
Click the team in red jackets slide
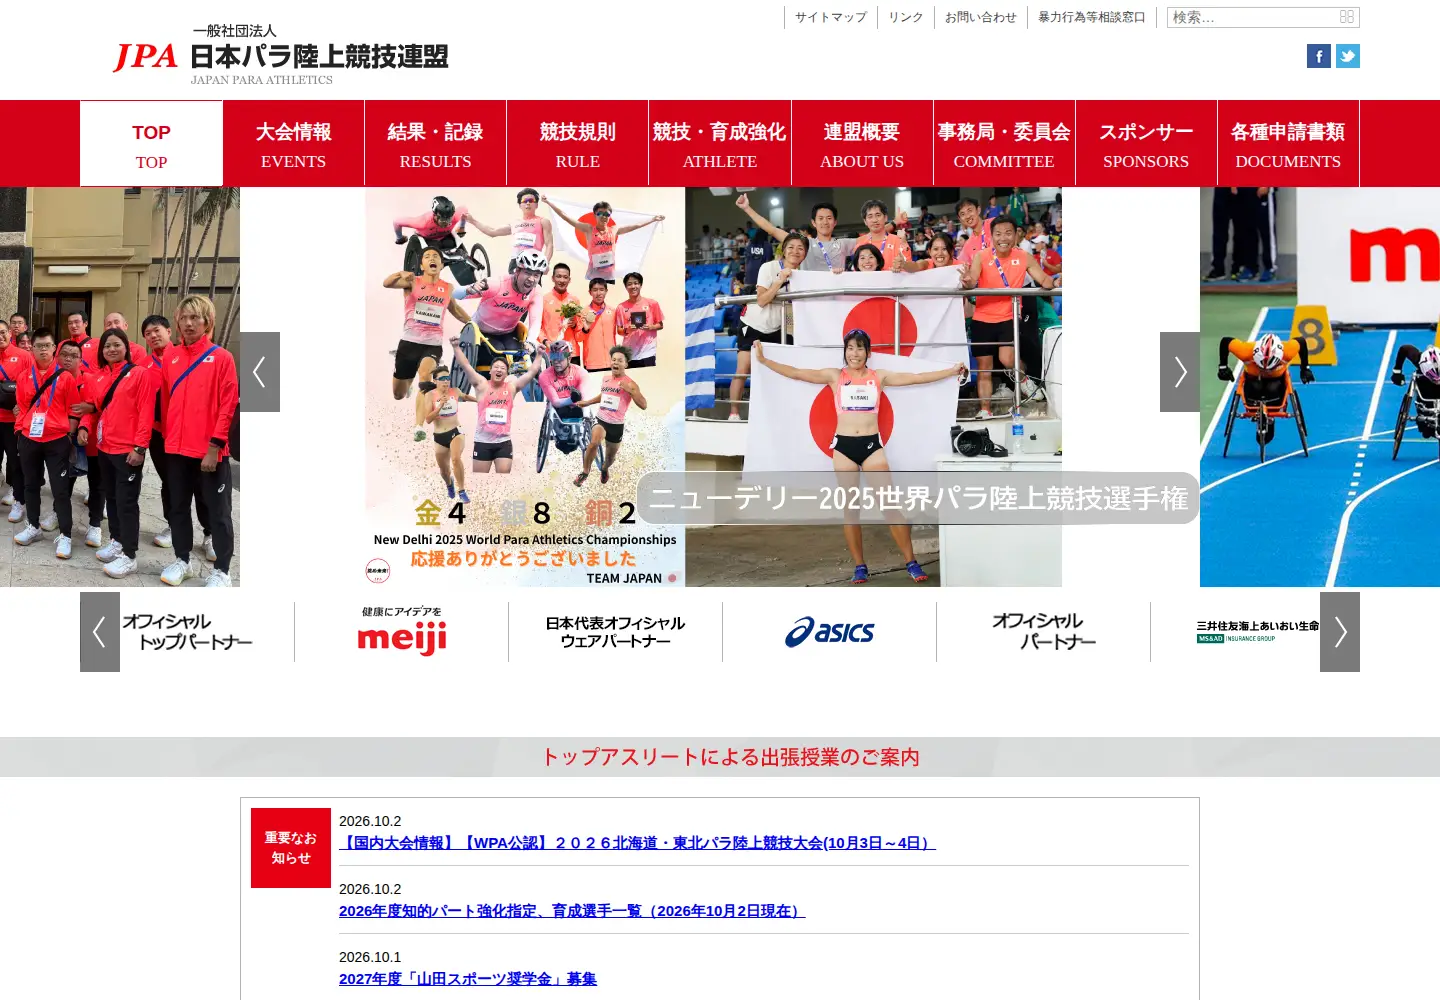tap(120, 386)
